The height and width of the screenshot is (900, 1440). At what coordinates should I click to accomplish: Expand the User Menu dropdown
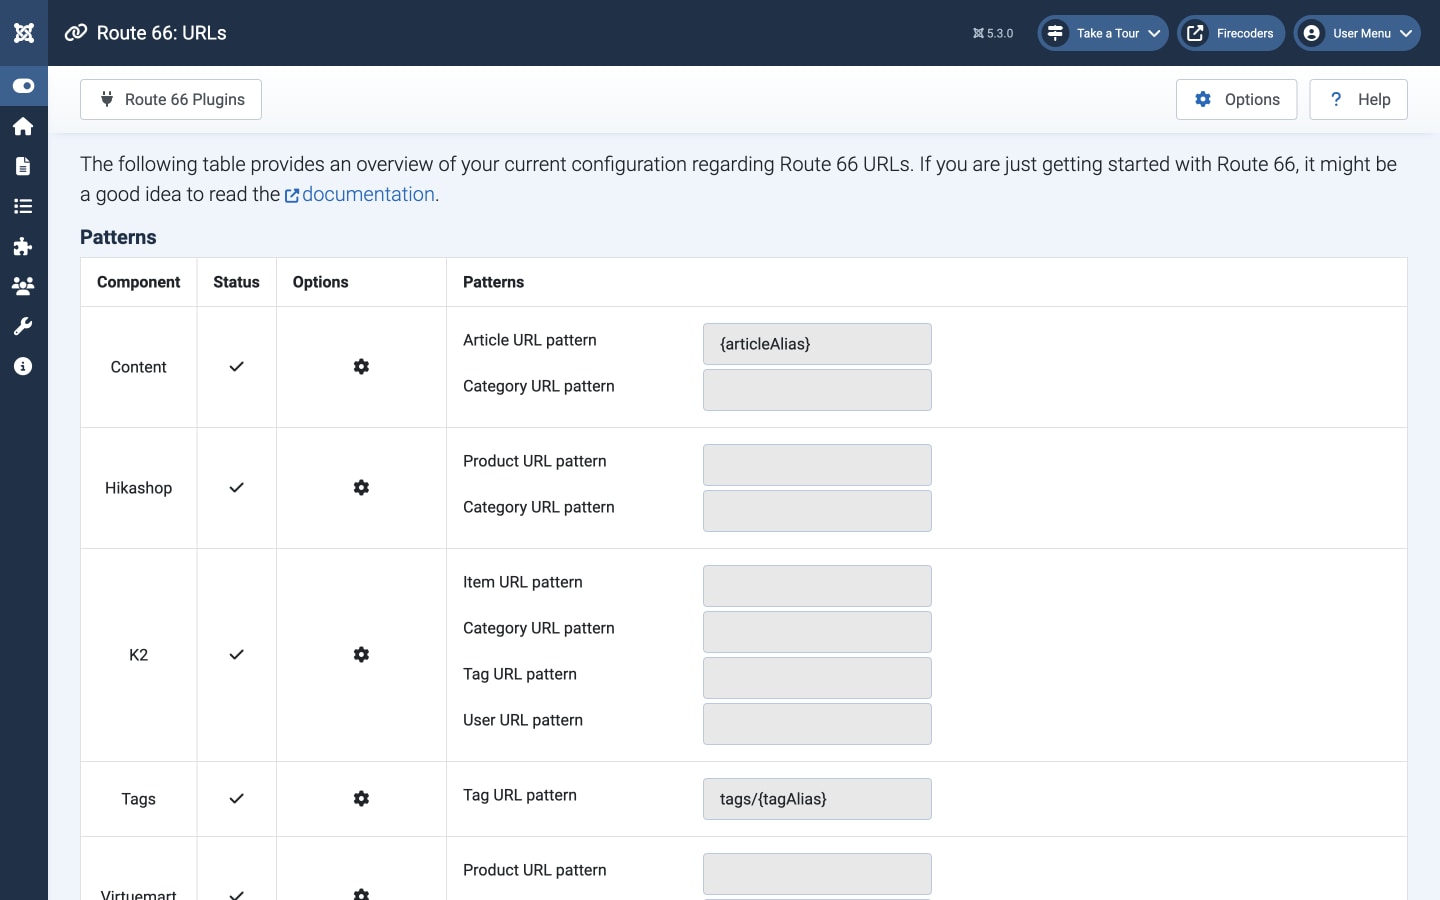pos(1357,33)
